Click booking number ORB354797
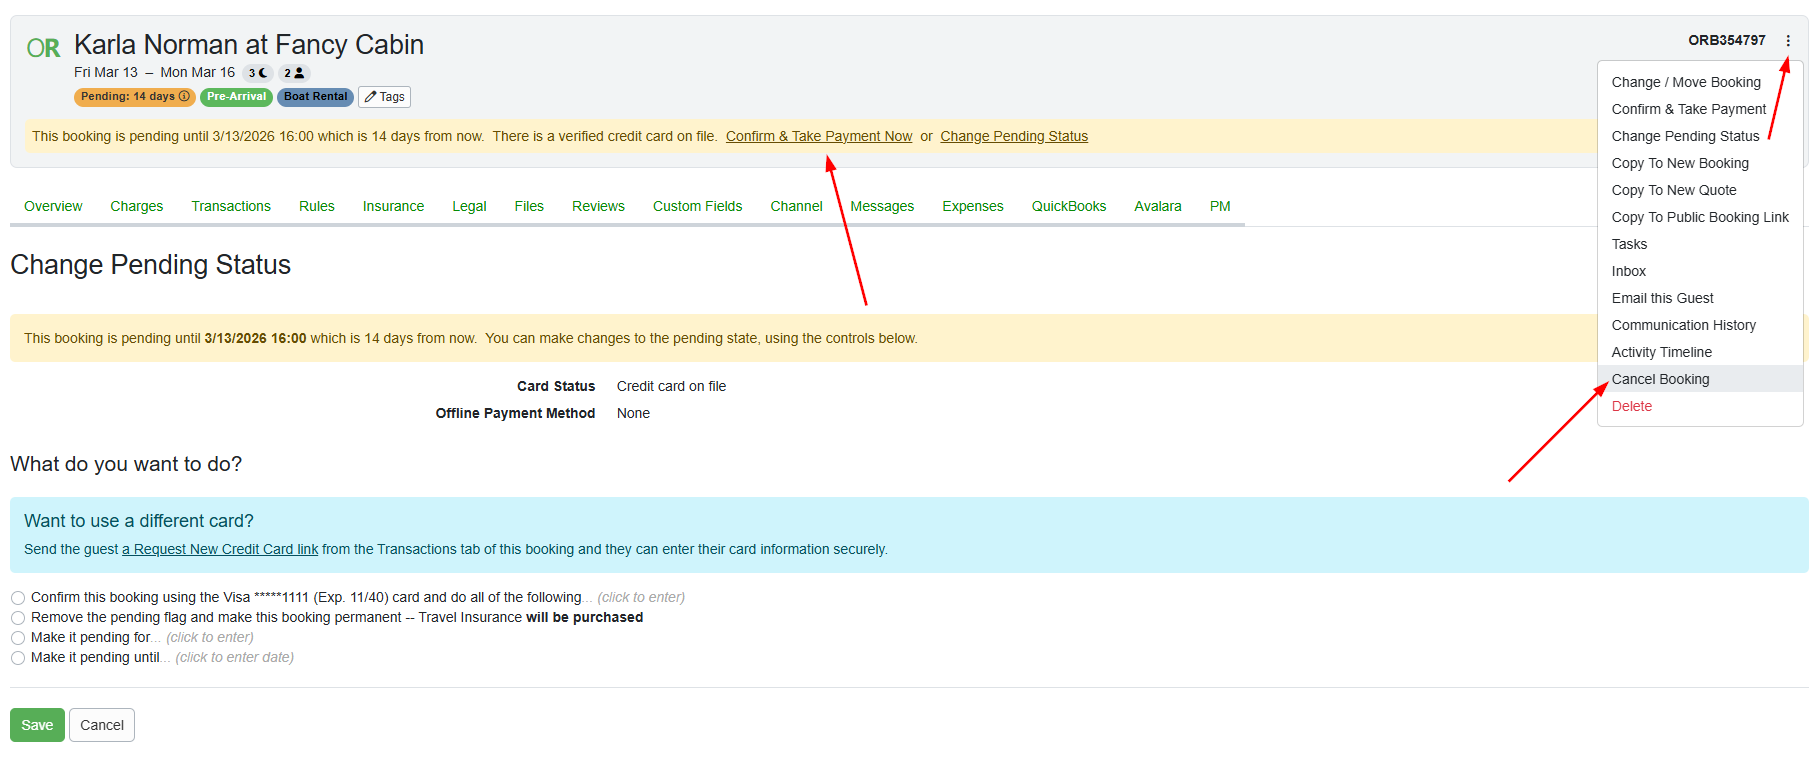 coord(1727,40)
